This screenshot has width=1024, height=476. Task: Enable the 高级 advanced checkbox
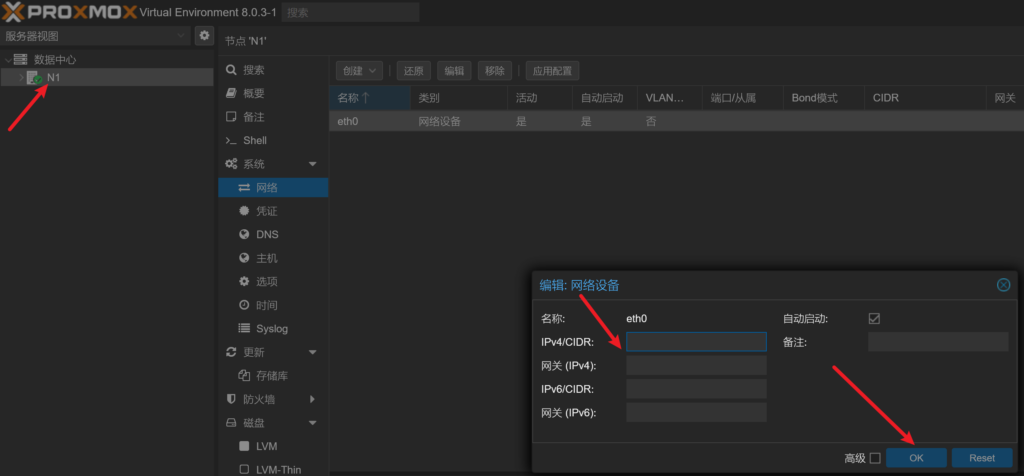click(875, 458)
